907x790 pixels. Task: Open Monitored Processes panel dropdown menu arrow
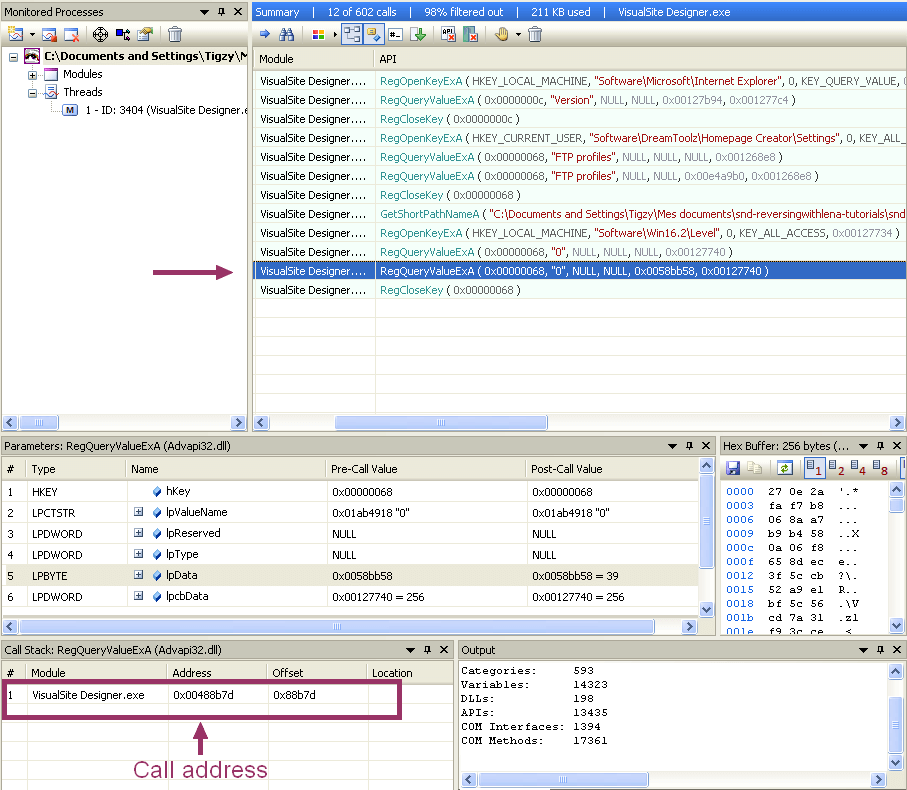[x=206, y=12]
